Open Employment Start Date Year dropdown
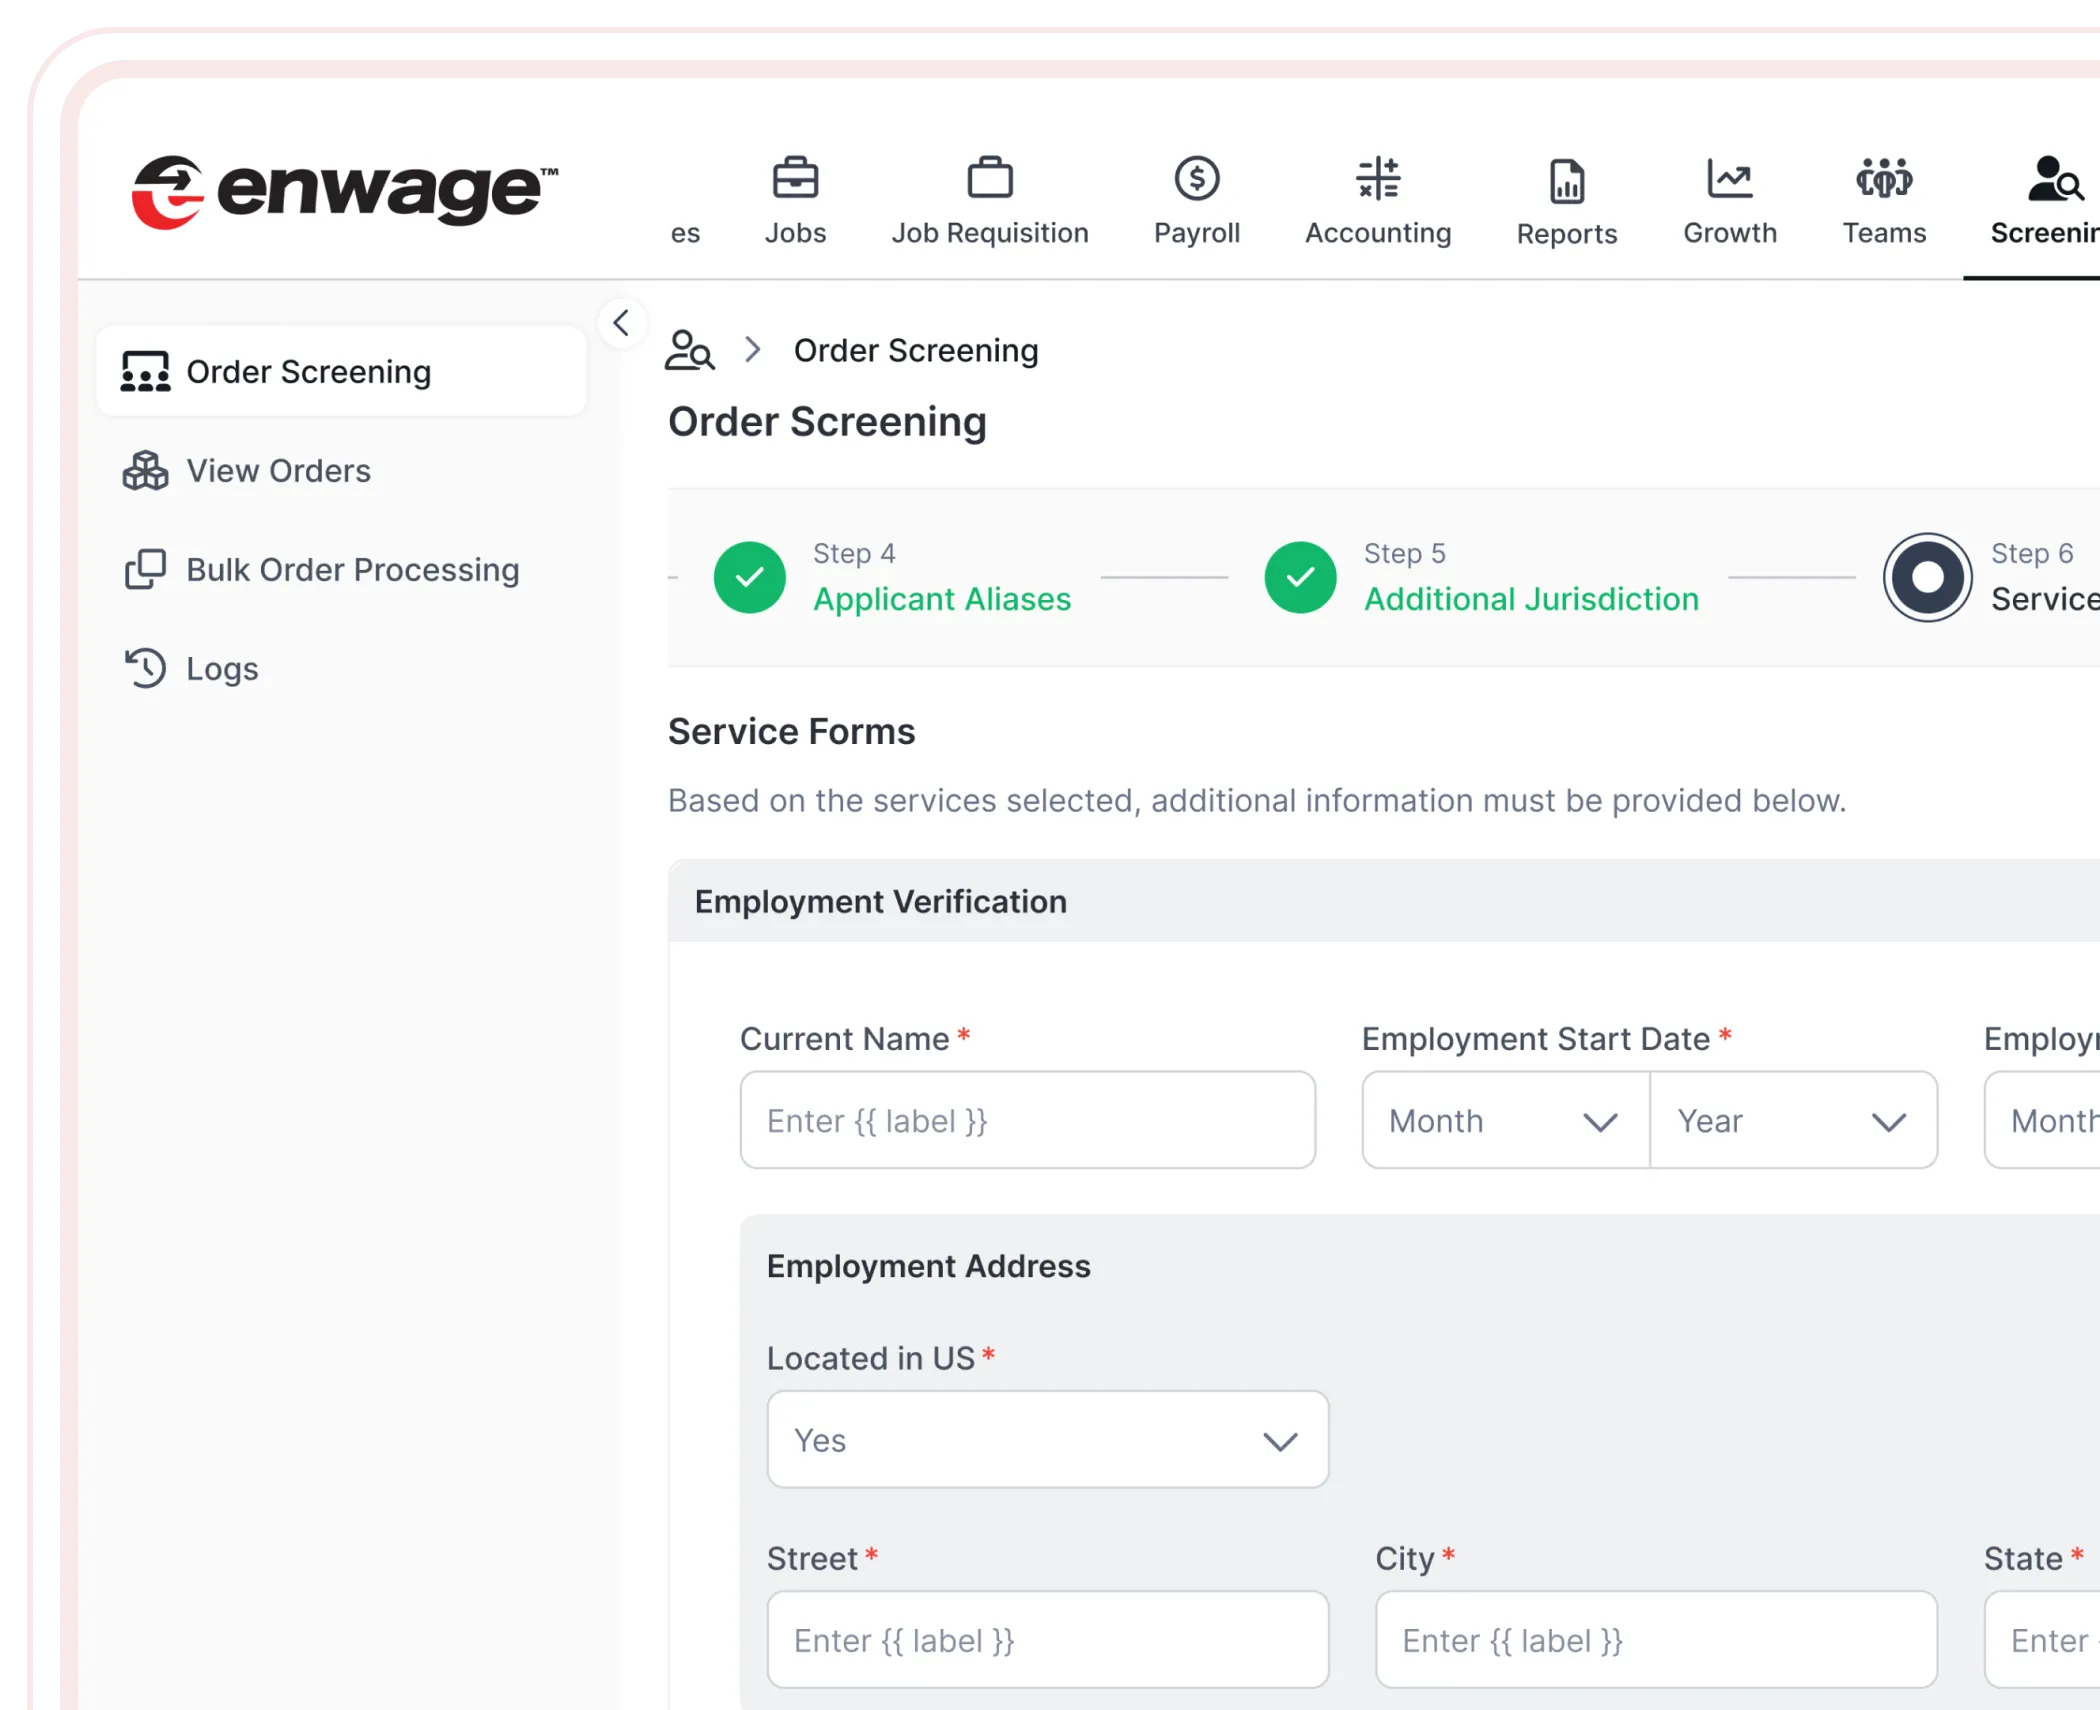2100x1710 pixels. pos(1792,1121)
